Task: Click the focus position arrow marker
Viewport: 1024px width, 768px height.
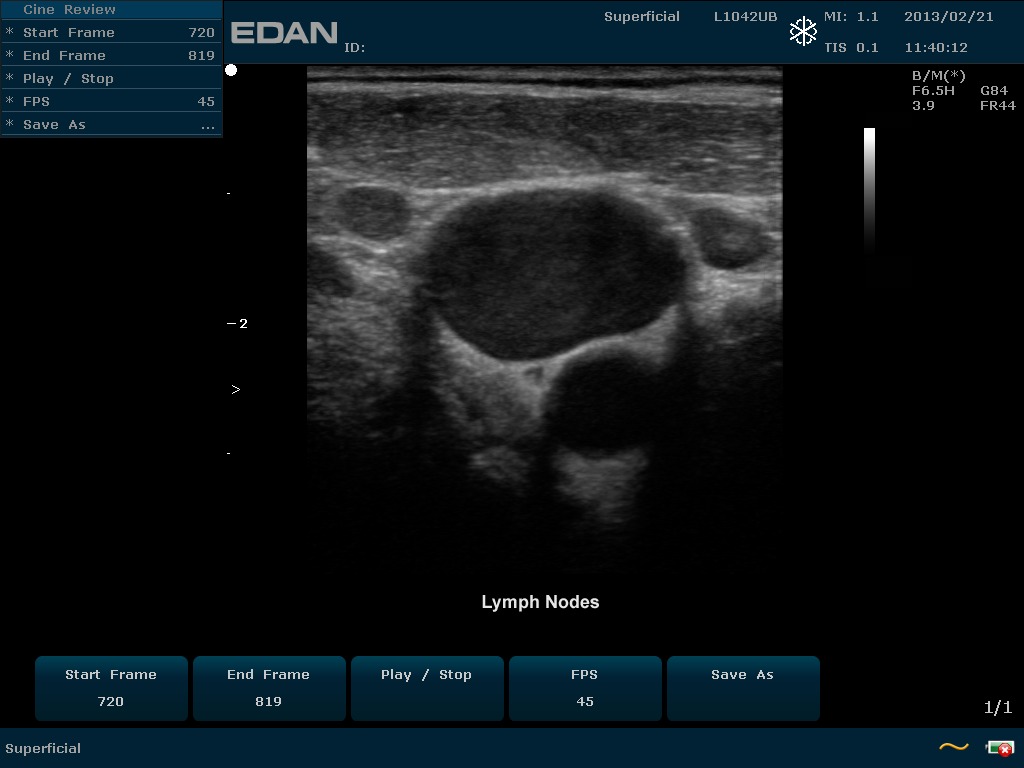Action: click(236, 389)
